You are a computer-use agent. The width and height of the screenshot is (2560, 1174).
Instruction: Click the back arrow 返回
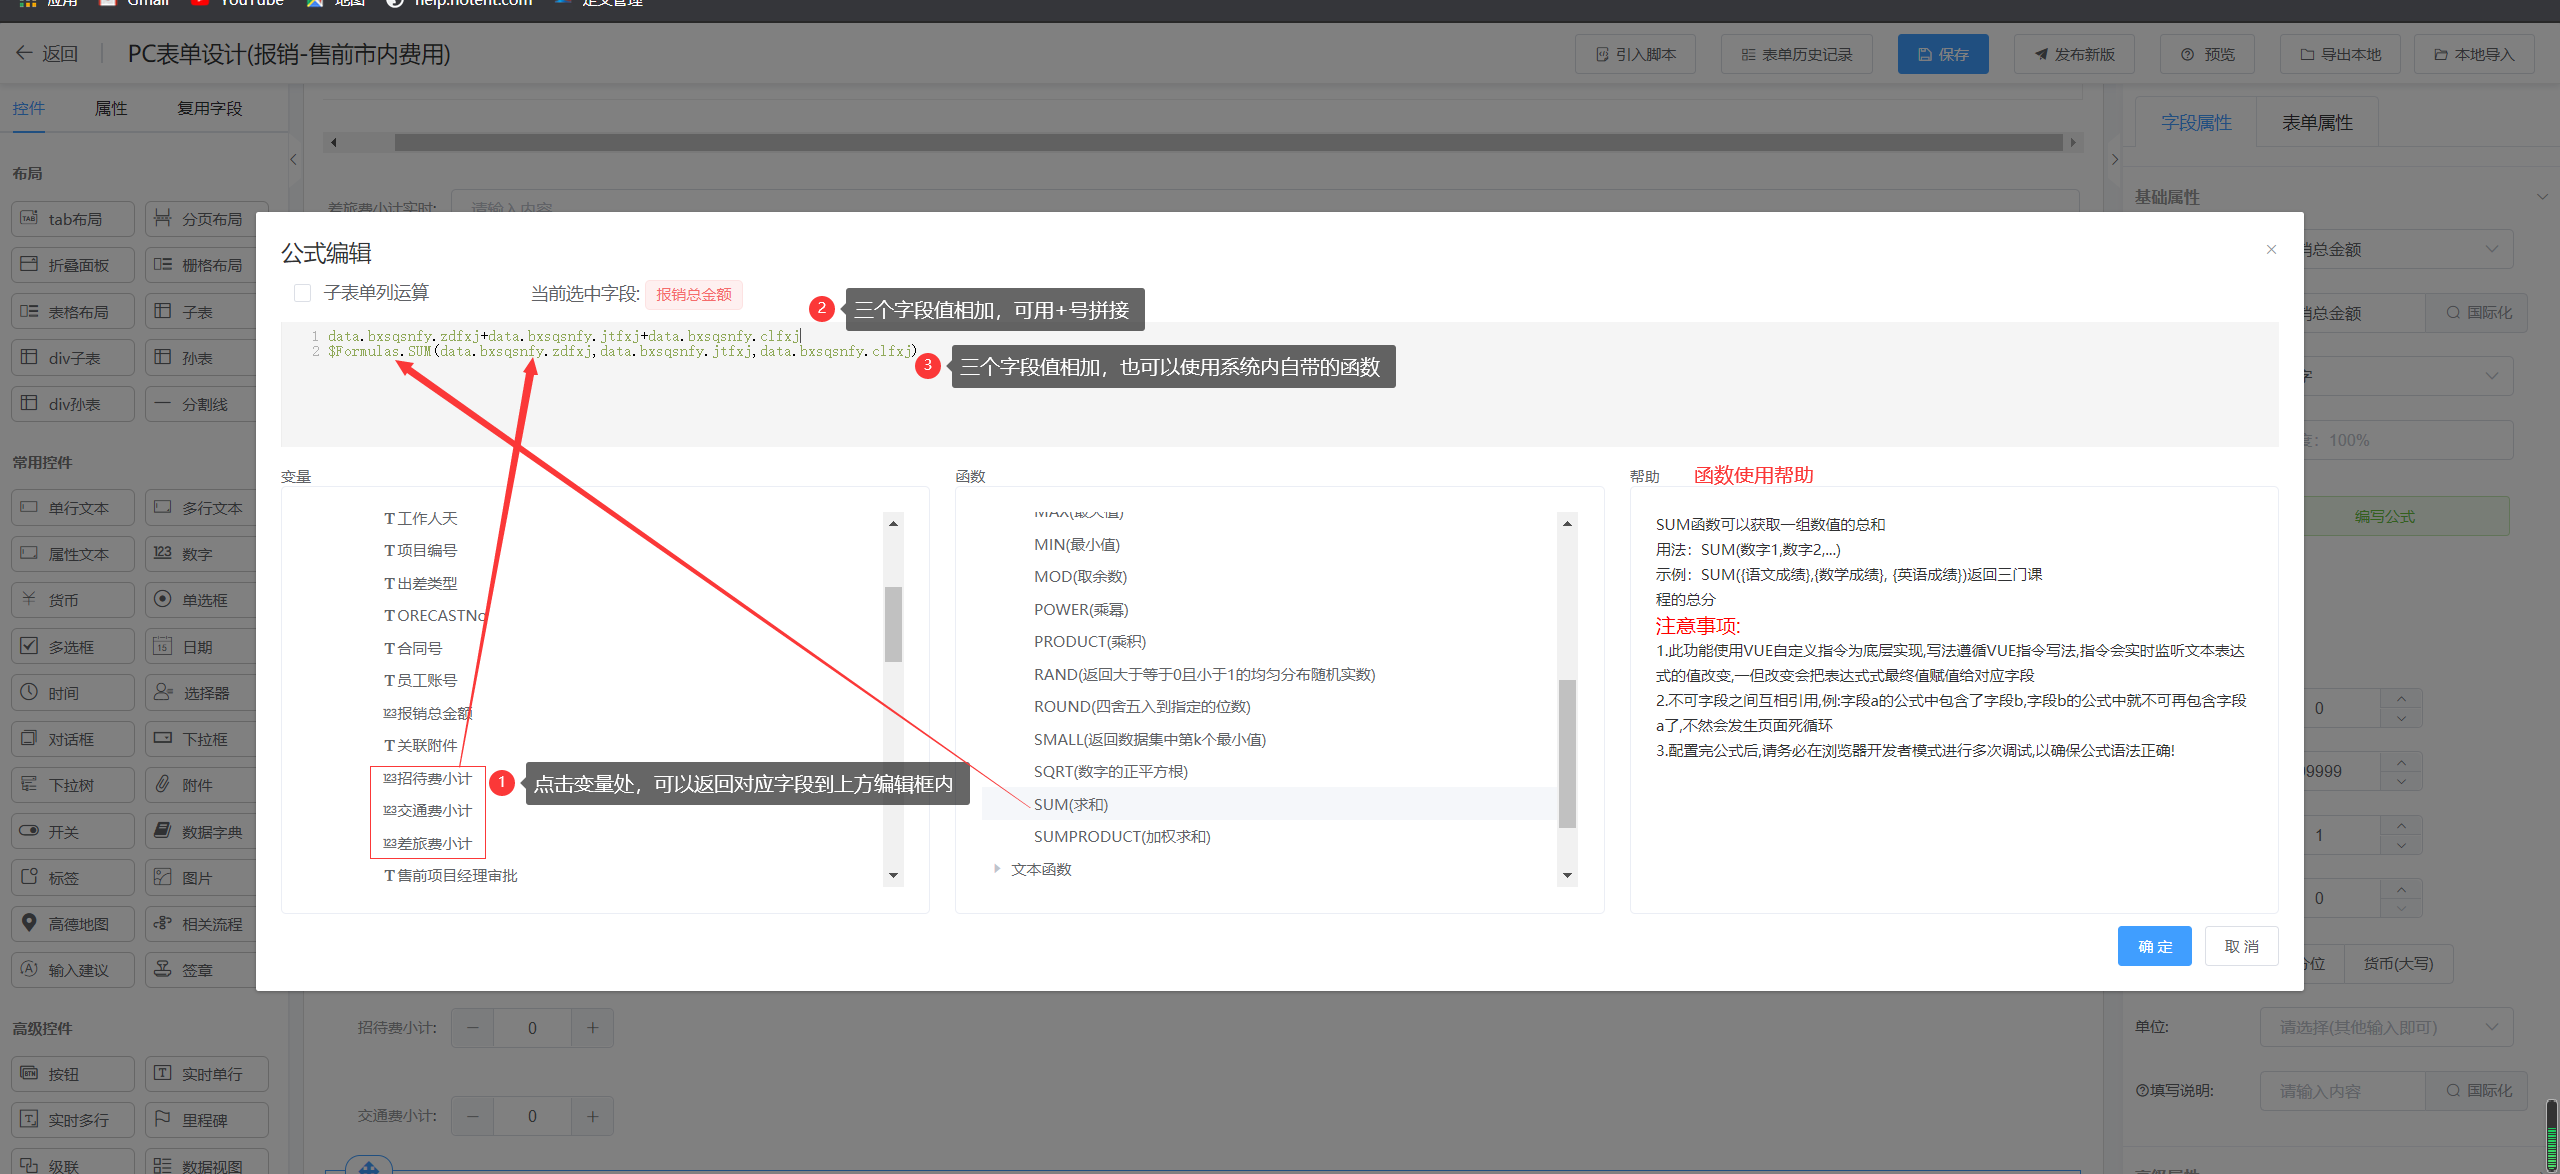coord(46,54)
